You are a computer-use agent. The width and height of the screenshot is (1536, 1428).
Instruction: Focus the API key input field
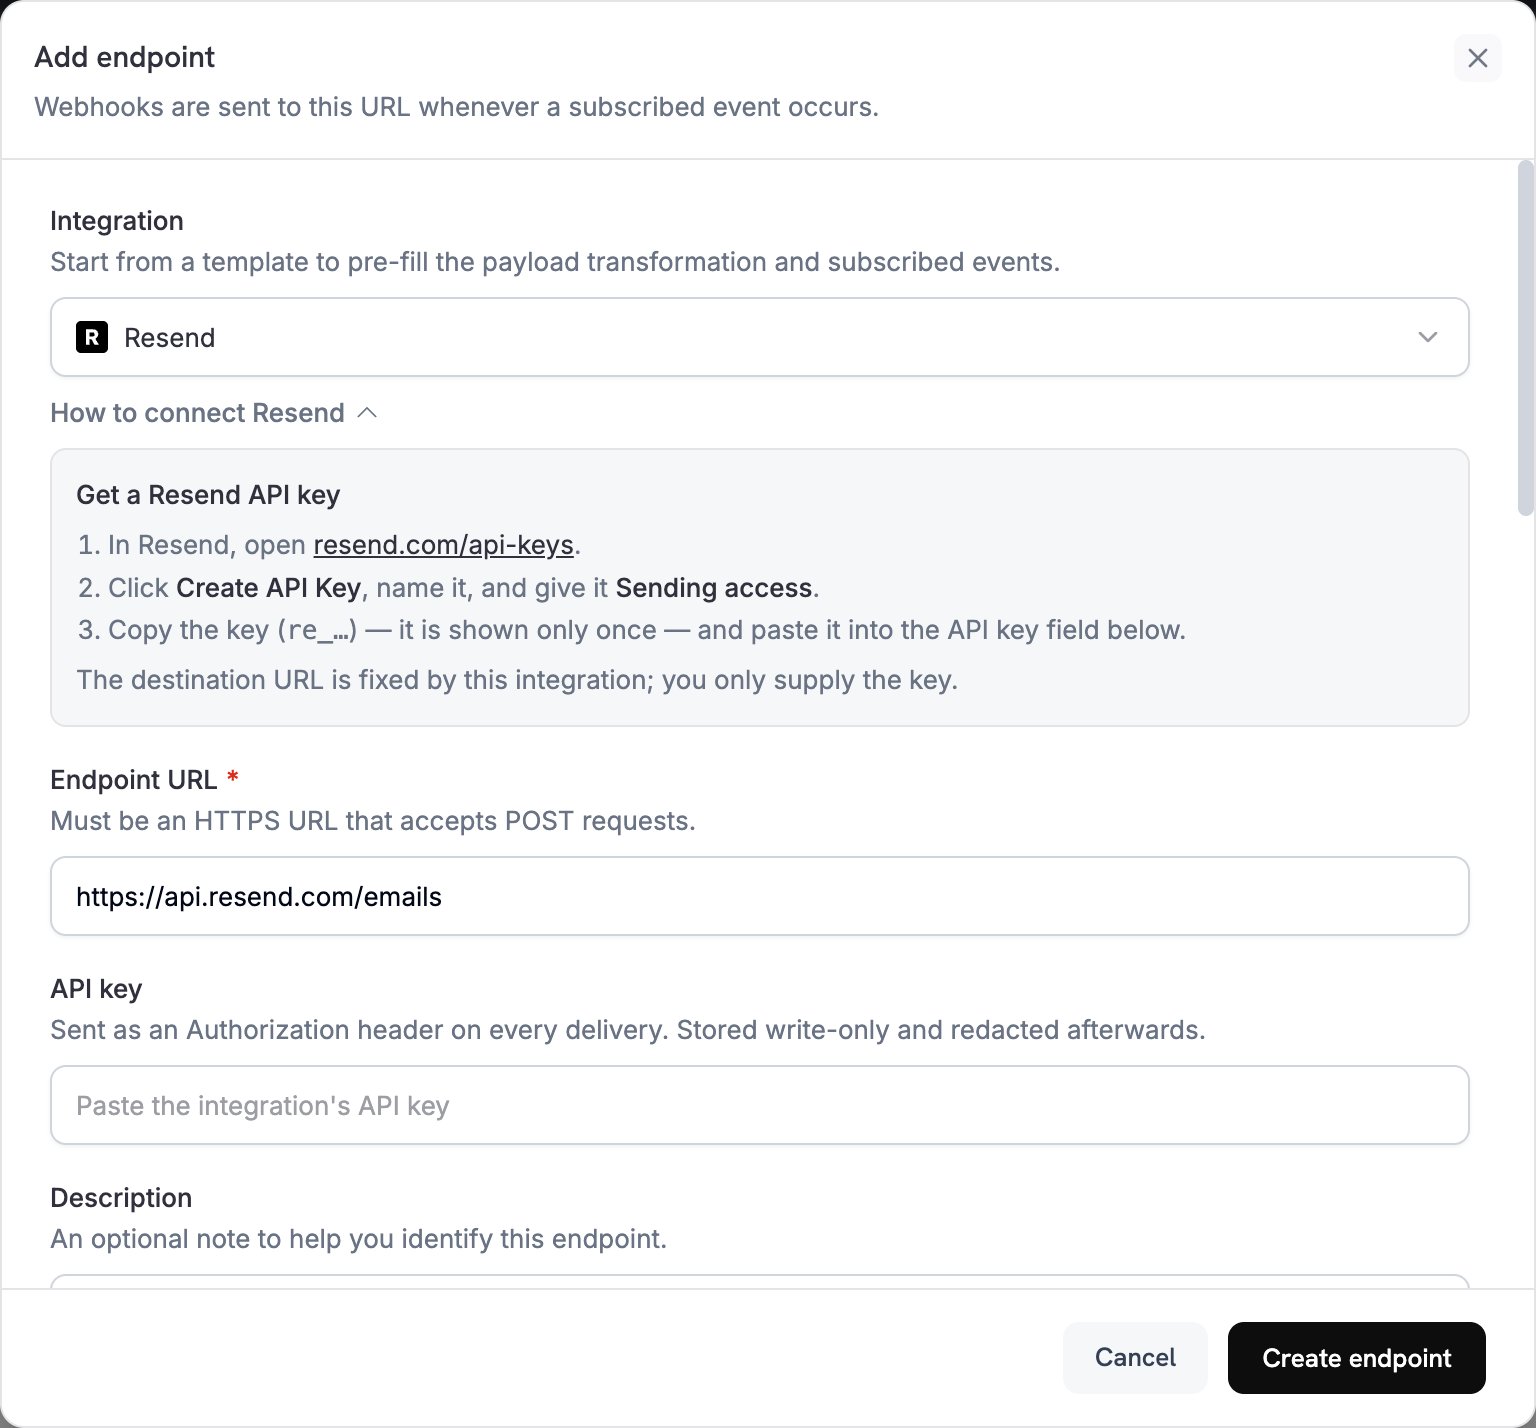(x=759, y=1105)
